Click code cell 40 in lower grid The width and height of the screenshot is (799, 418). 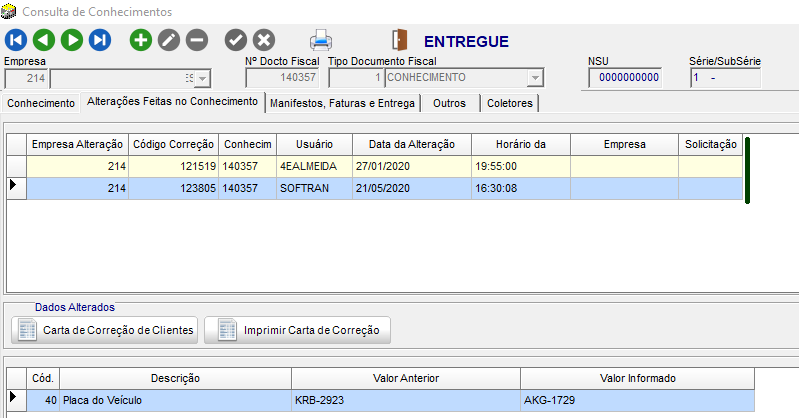point(43,400)
